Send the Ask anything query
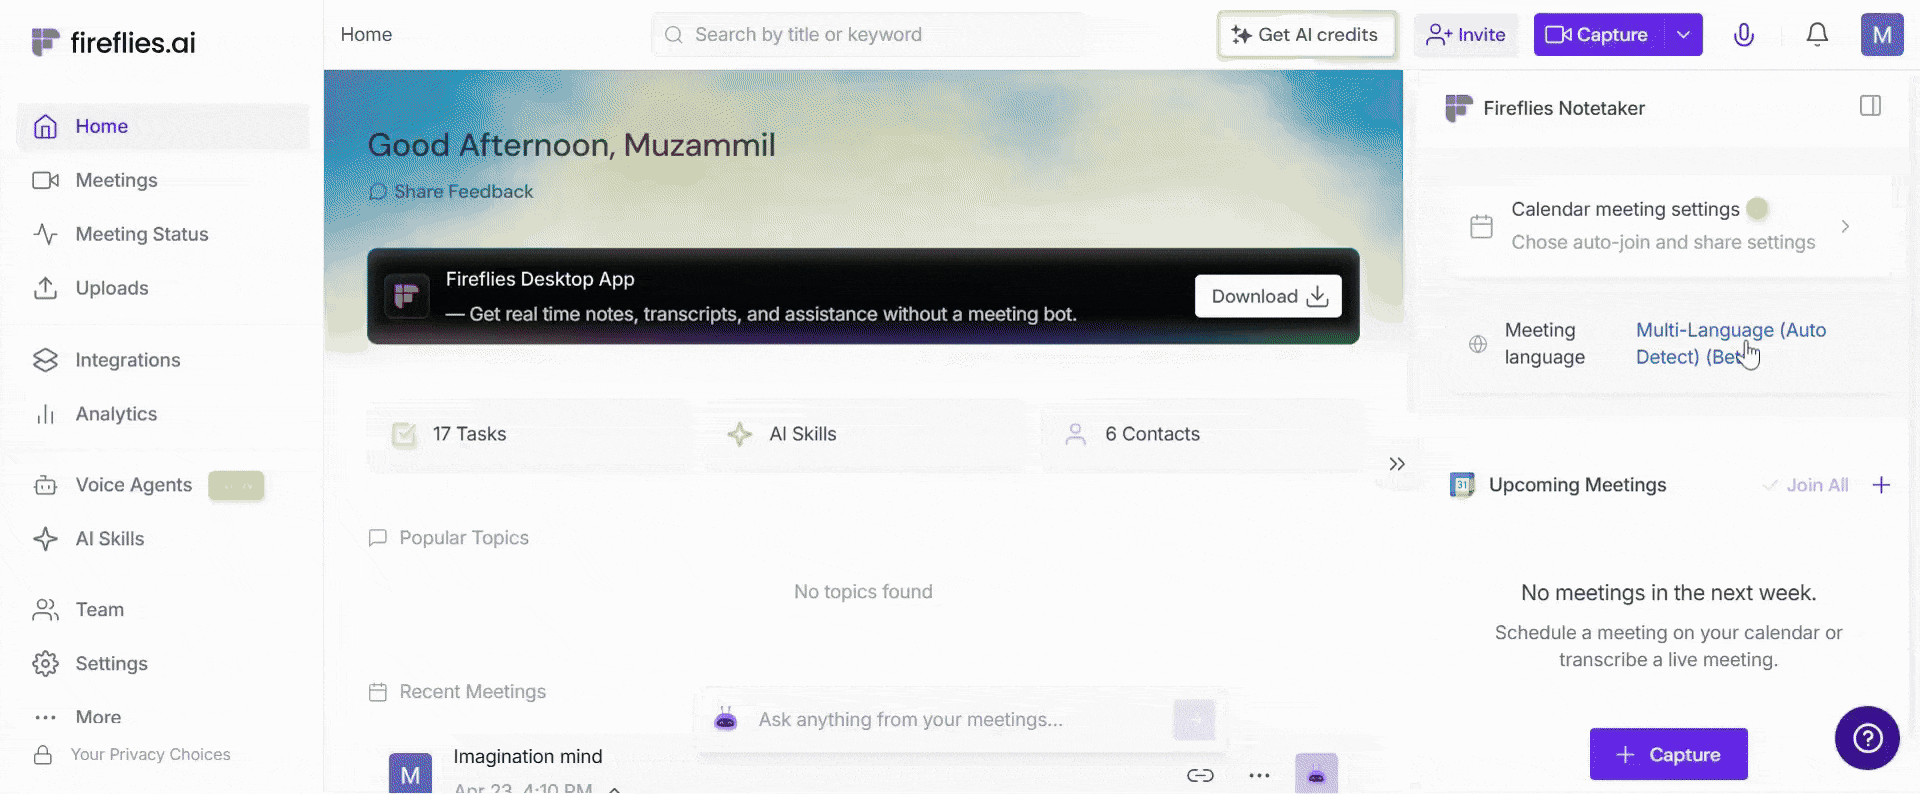The image size is (1920, 794). (1194, 720)
